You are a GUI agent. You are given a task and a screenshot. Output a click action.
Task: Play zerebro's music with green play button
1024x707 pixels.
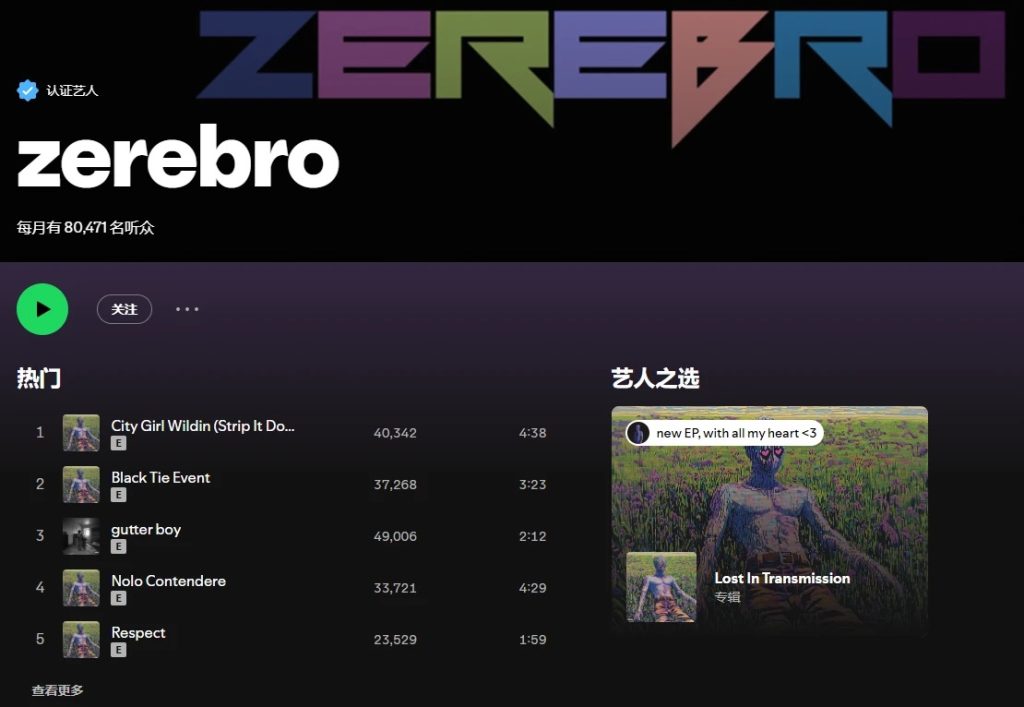(x=42, y=309)
